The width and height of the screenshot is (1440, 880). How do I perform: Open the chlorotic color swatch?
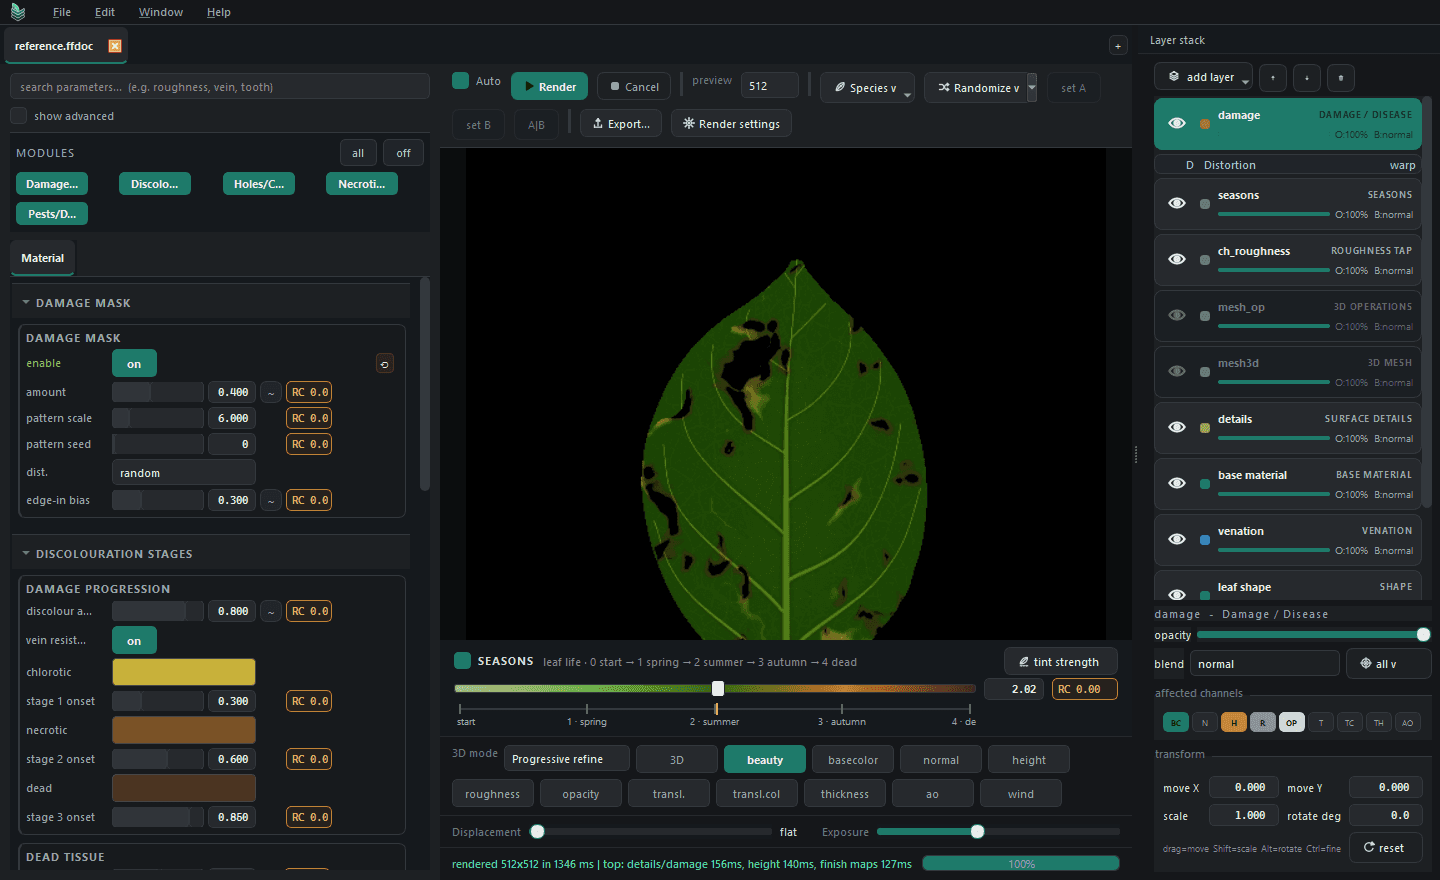[x=184, y=672]
